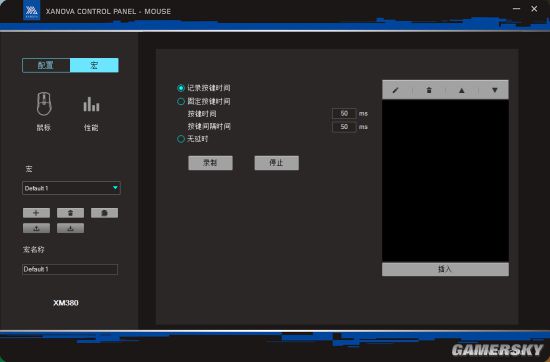Click the 停止 stop button

click(276, 163)
